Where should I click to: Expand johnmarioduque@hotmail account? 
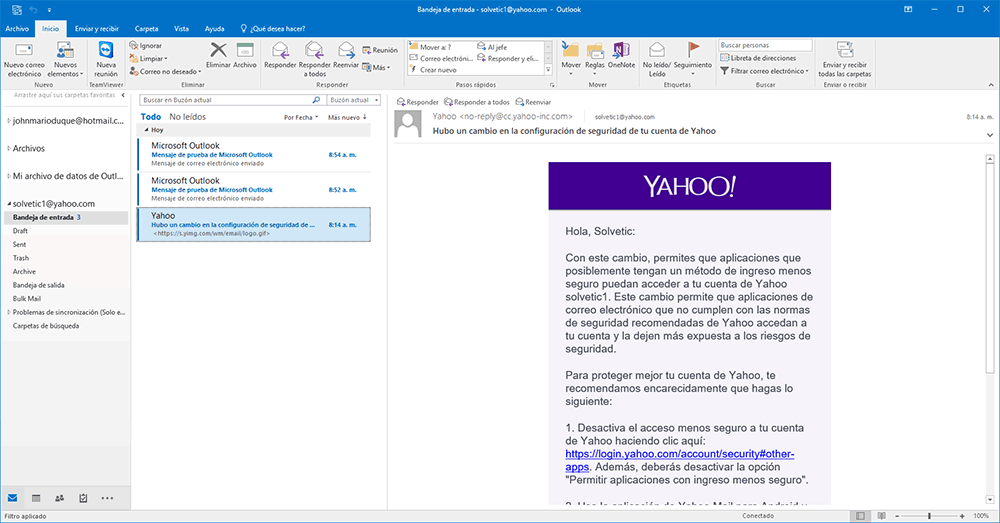(9, 121)
